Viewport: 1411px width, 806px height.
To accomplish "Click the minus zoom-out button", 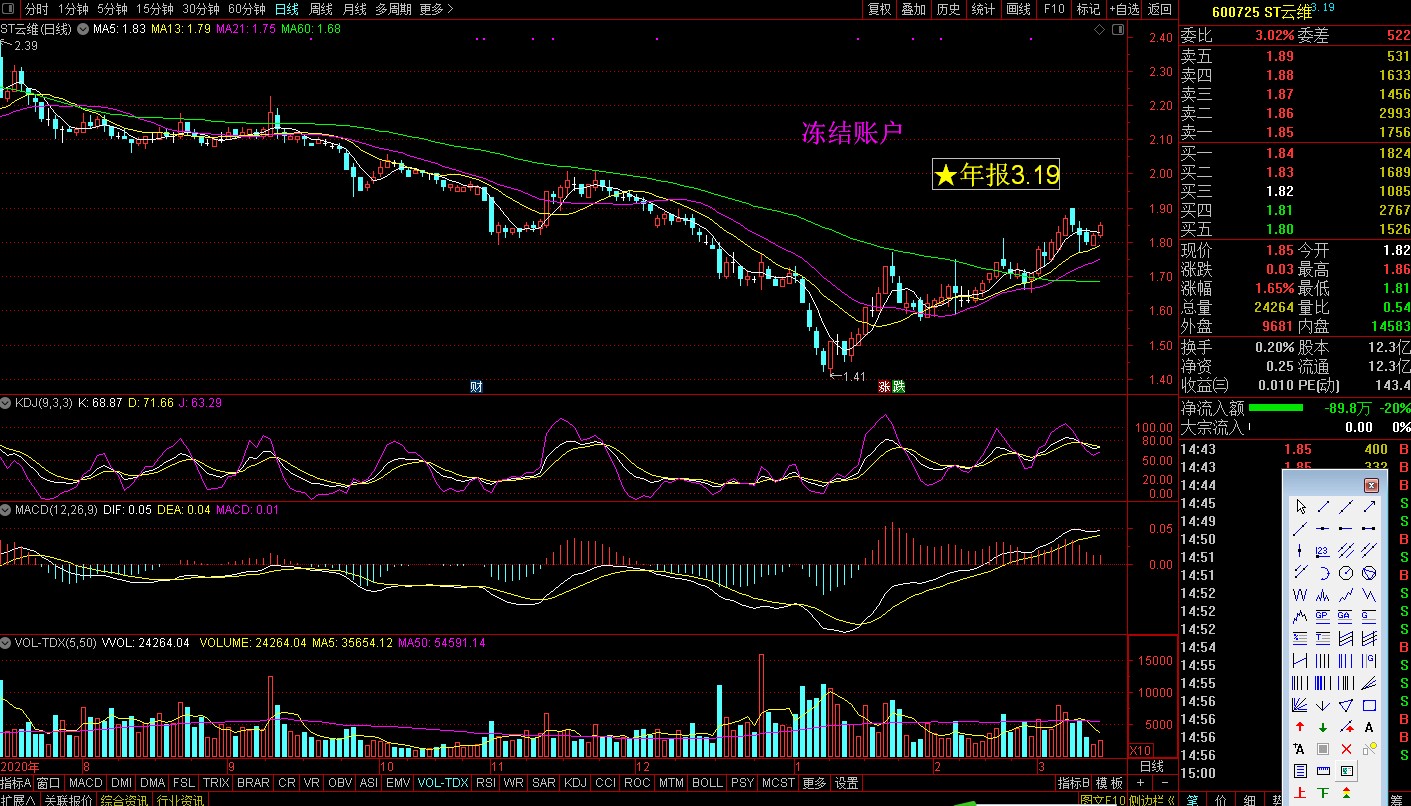I will [x=1165, y=783].
